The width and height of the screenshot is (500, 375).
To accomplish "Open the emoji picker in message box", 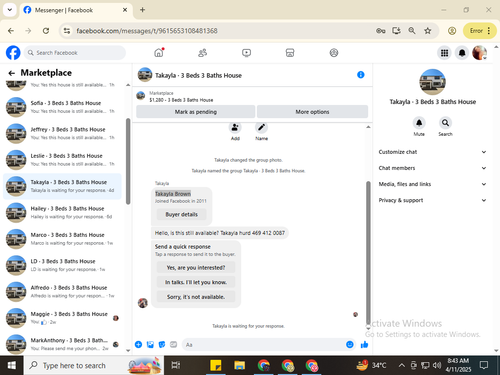I will [x=350, y=344].
